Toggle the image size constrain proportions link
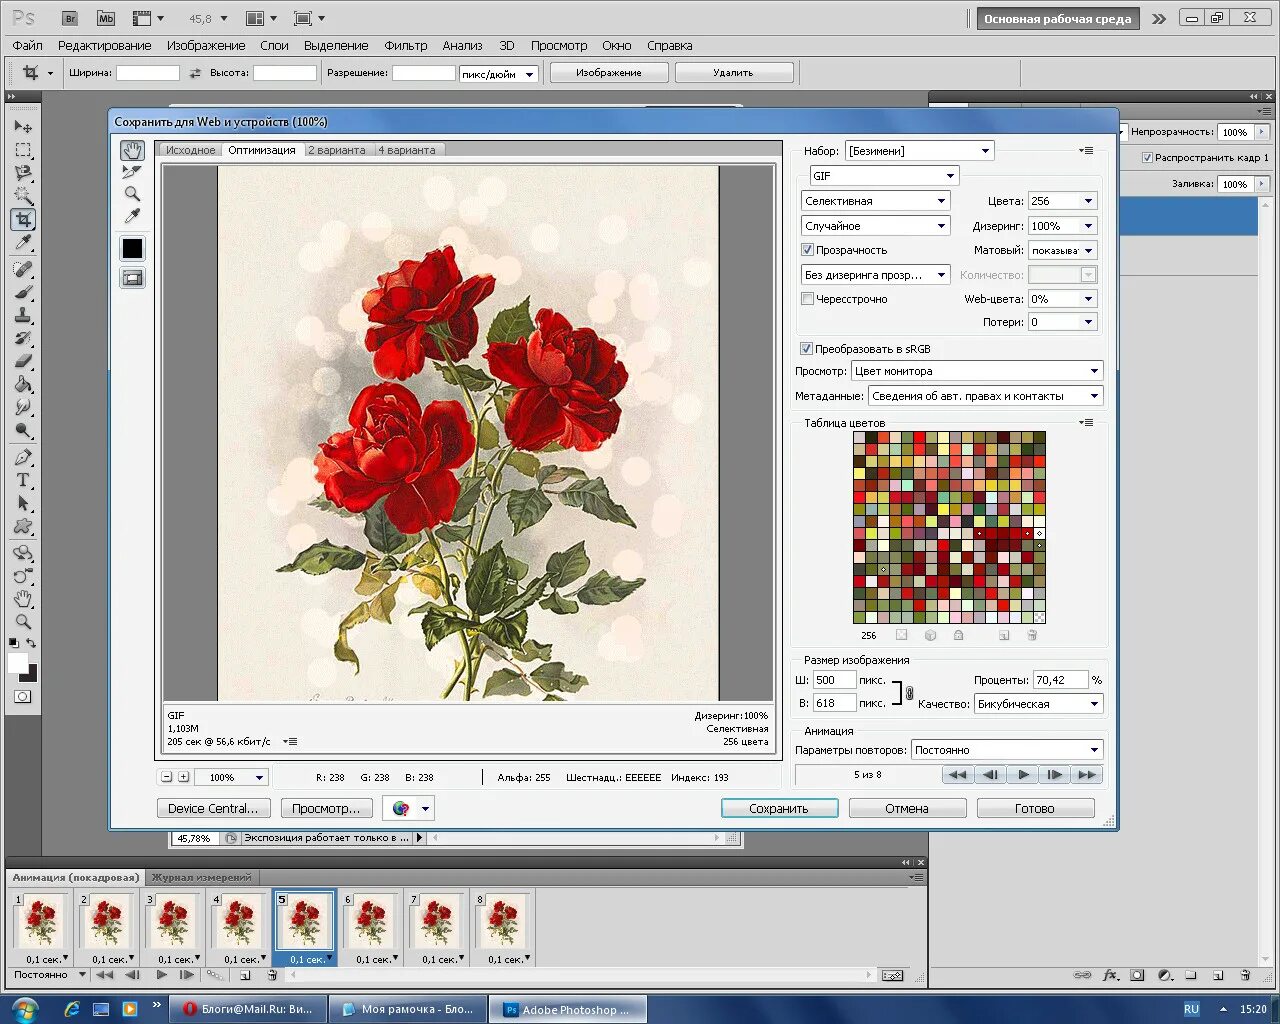The height and width of the screenshot is (1024, 1280). [909, 692]
